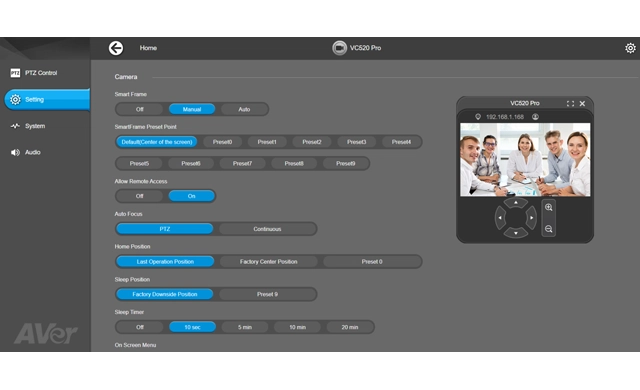Click the user icon beside IP address

tap(535, 117)
